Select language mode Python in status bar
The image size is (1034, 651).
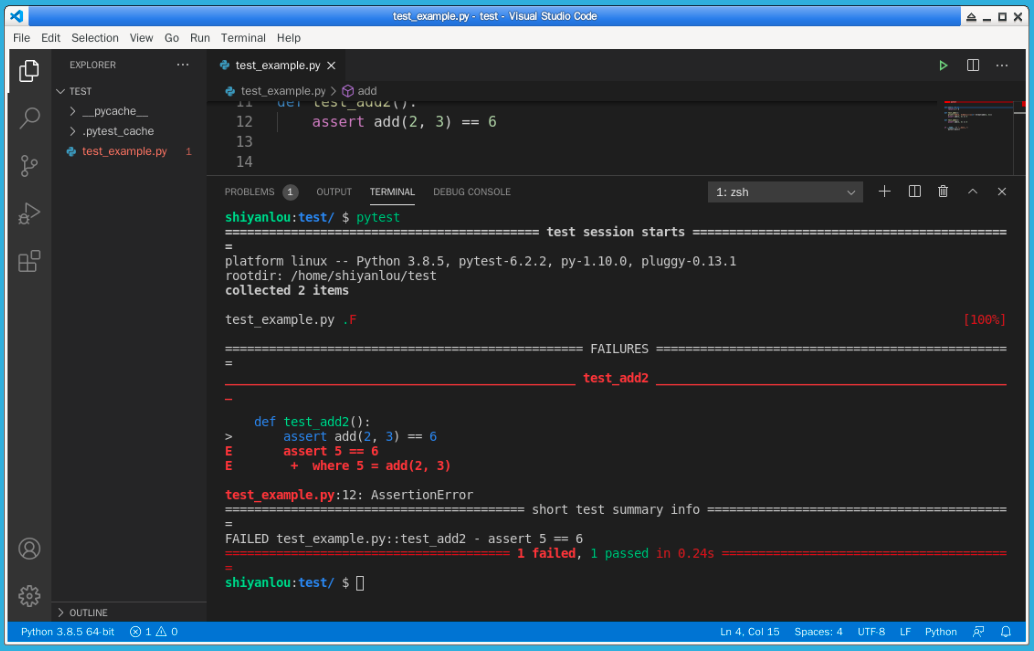[940, 632]
